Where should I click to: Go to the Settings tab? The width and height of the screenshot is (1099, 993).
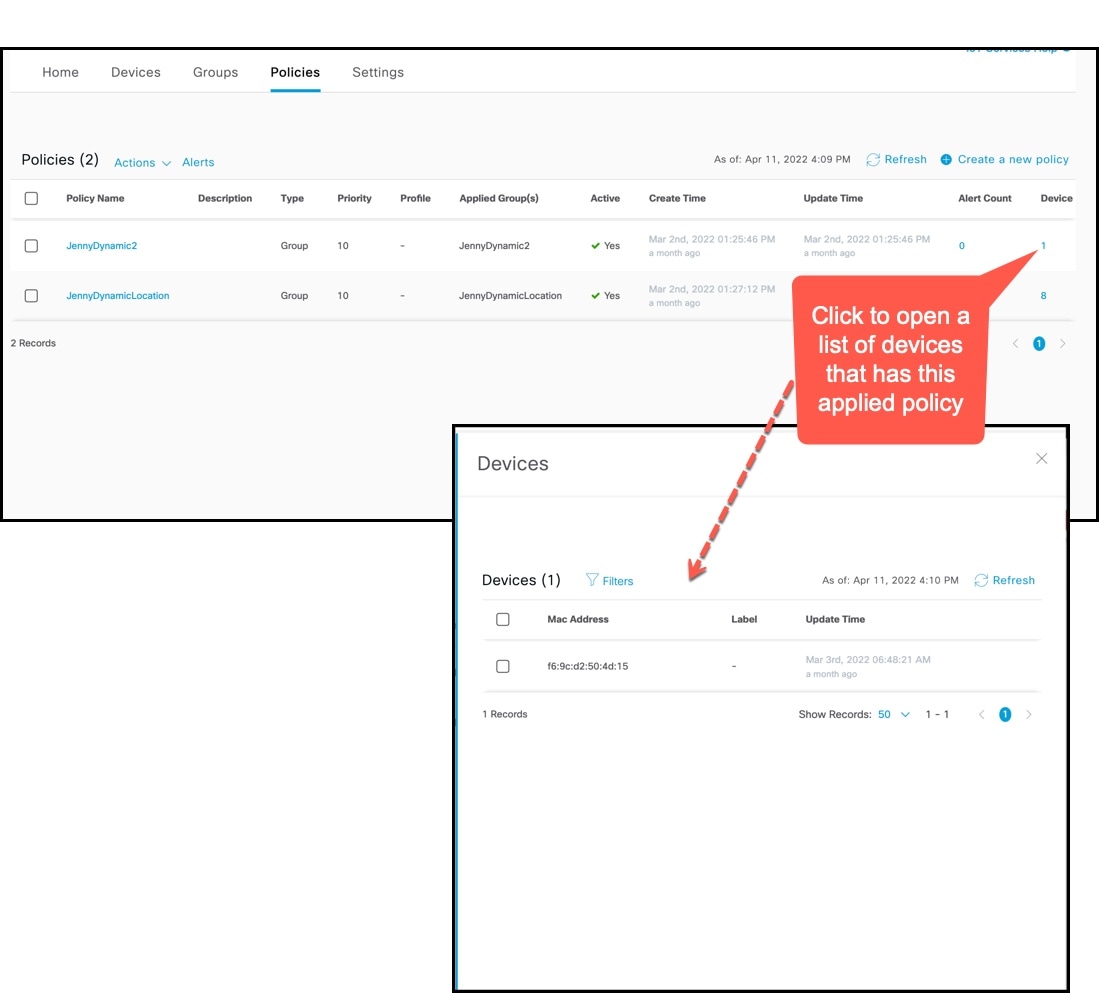tap(378, 72)
